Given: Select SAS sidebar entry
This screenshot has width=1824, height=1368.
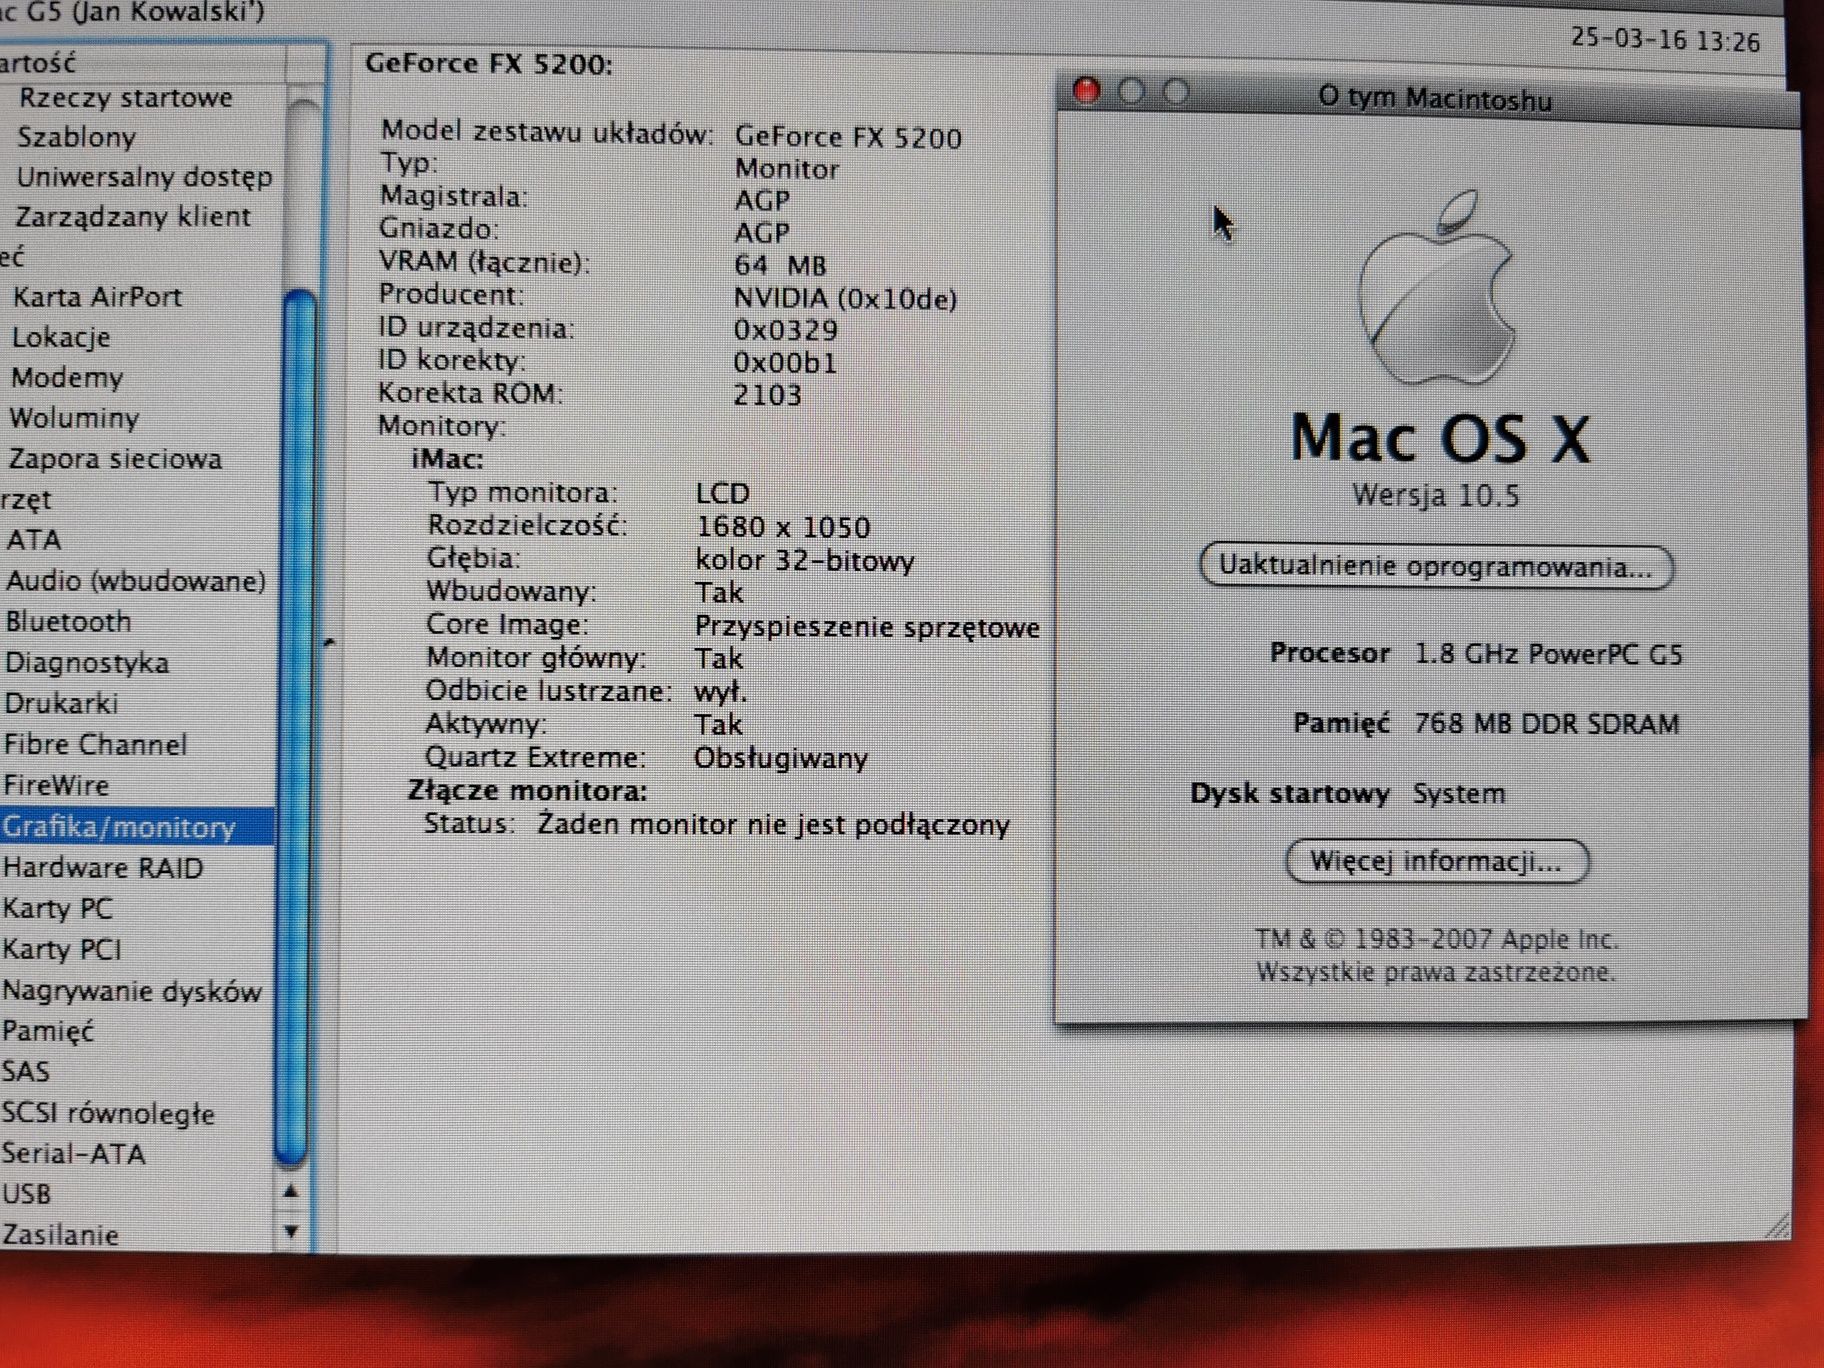Looking at the screenshot, I should (x=25, y=1072).
